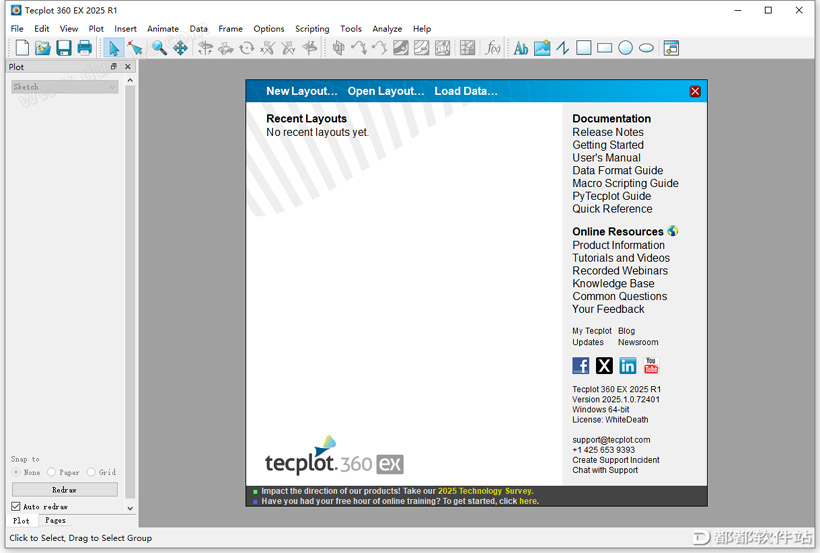Select the Insert Image tool
820x553 pixels.
point(542,48)
